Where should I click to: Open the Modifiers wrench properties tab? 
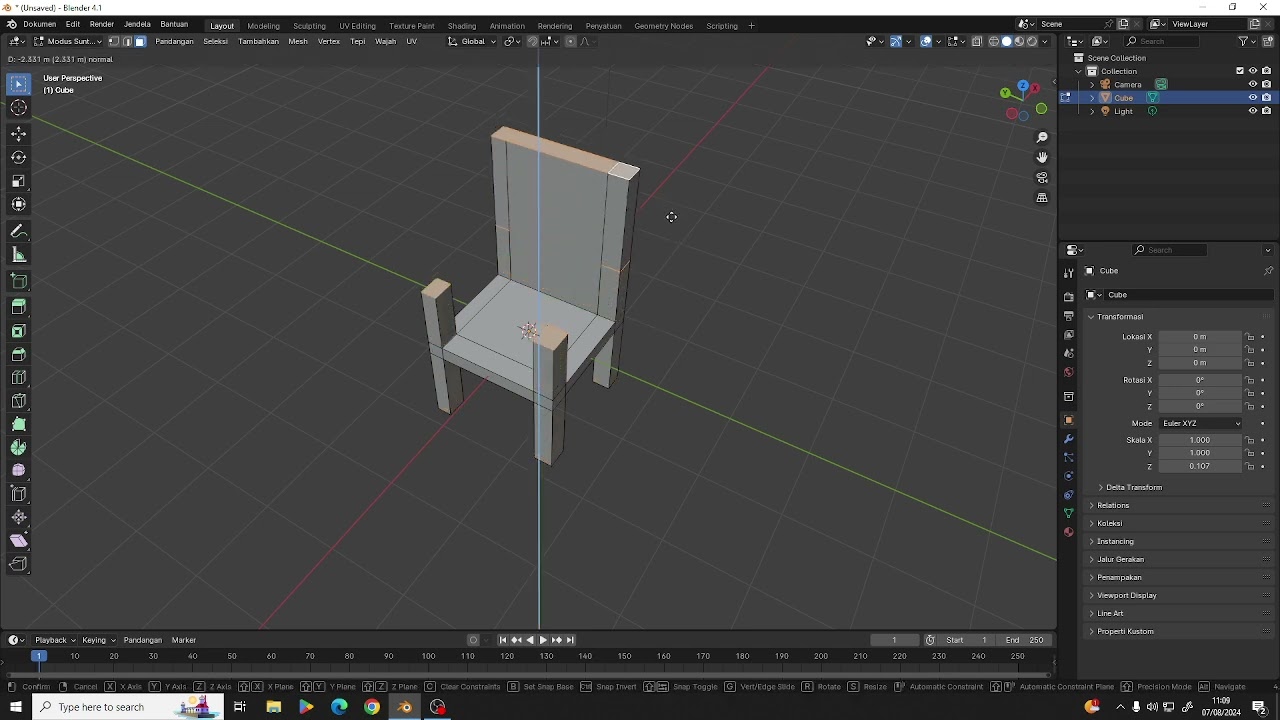(1069, 439)
